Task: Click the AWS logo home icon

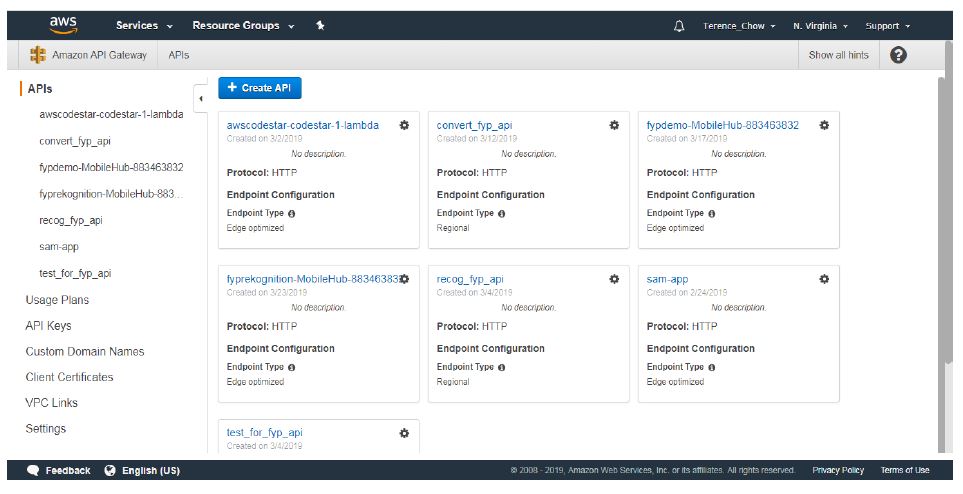Action: tap(64, 25)
